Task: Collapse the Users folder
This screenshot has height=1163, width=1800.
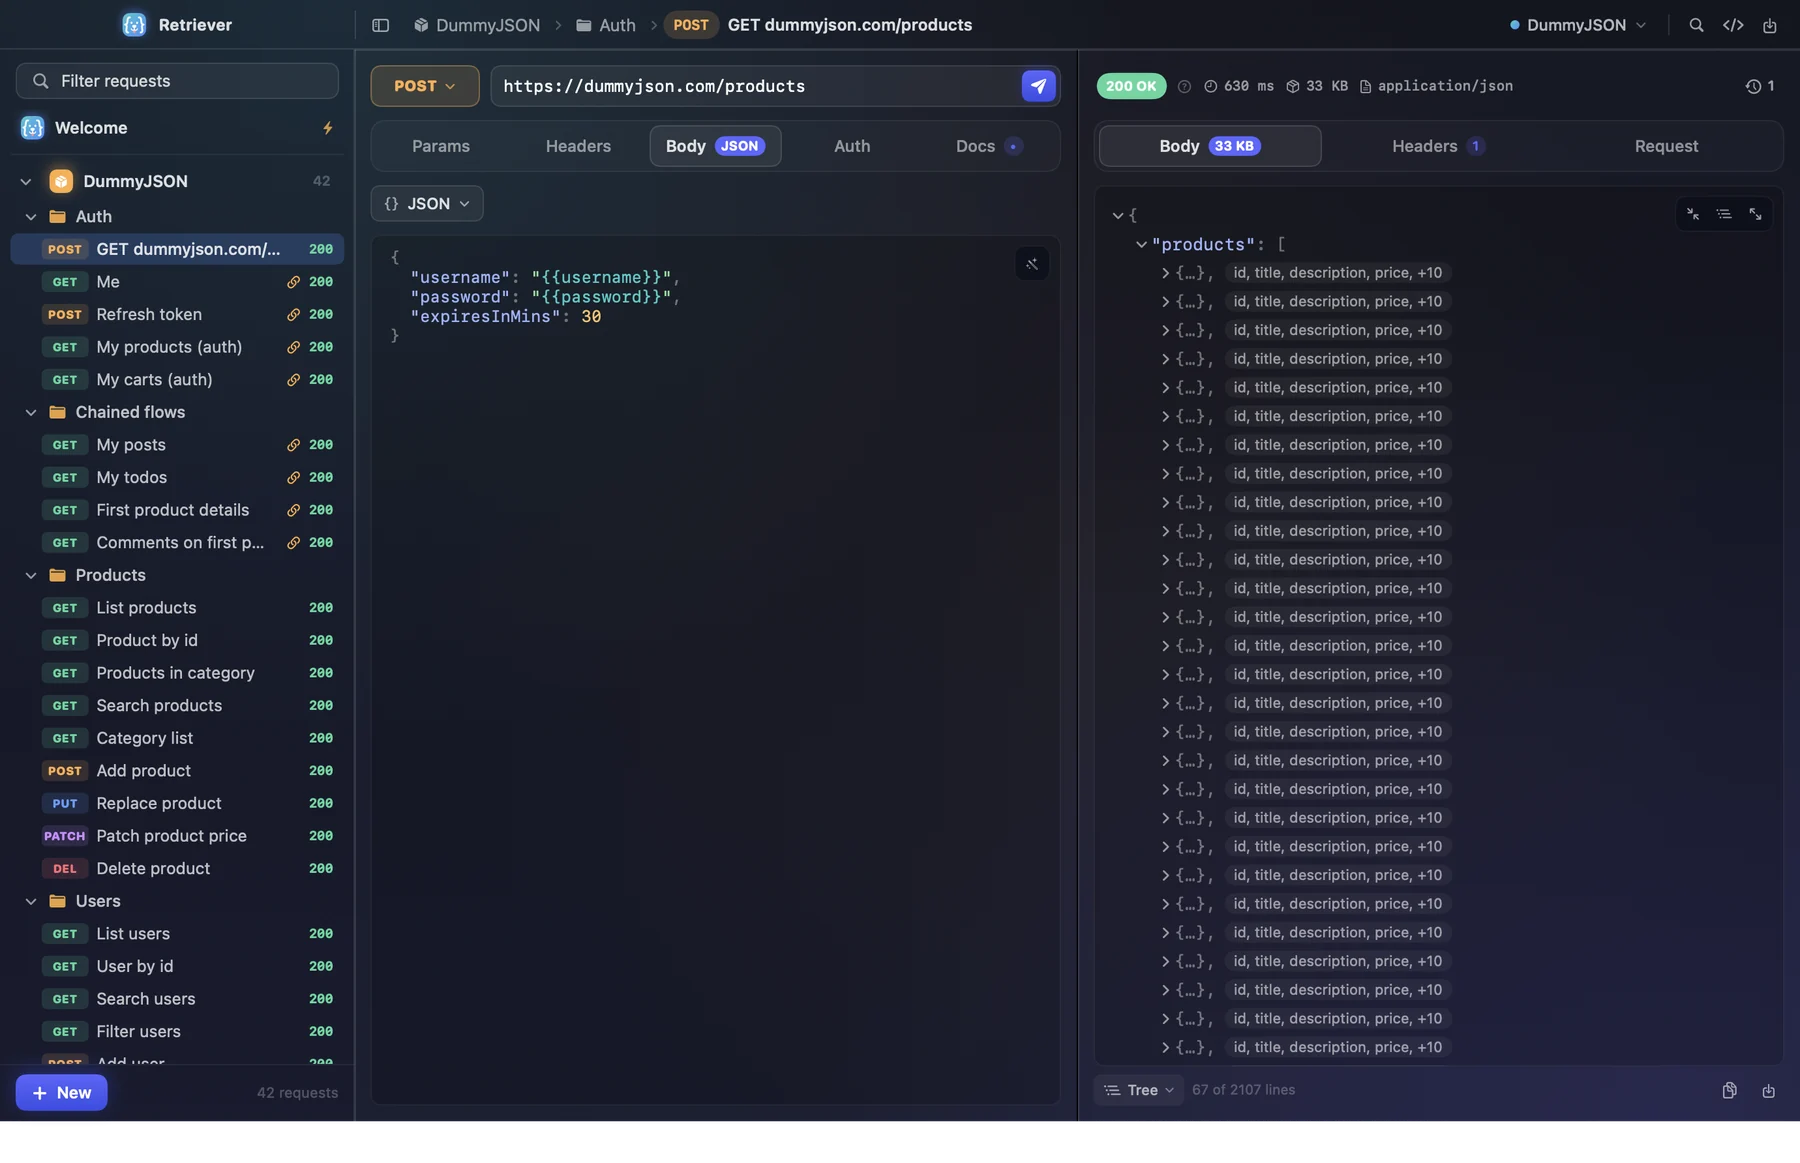Action: 31,901
